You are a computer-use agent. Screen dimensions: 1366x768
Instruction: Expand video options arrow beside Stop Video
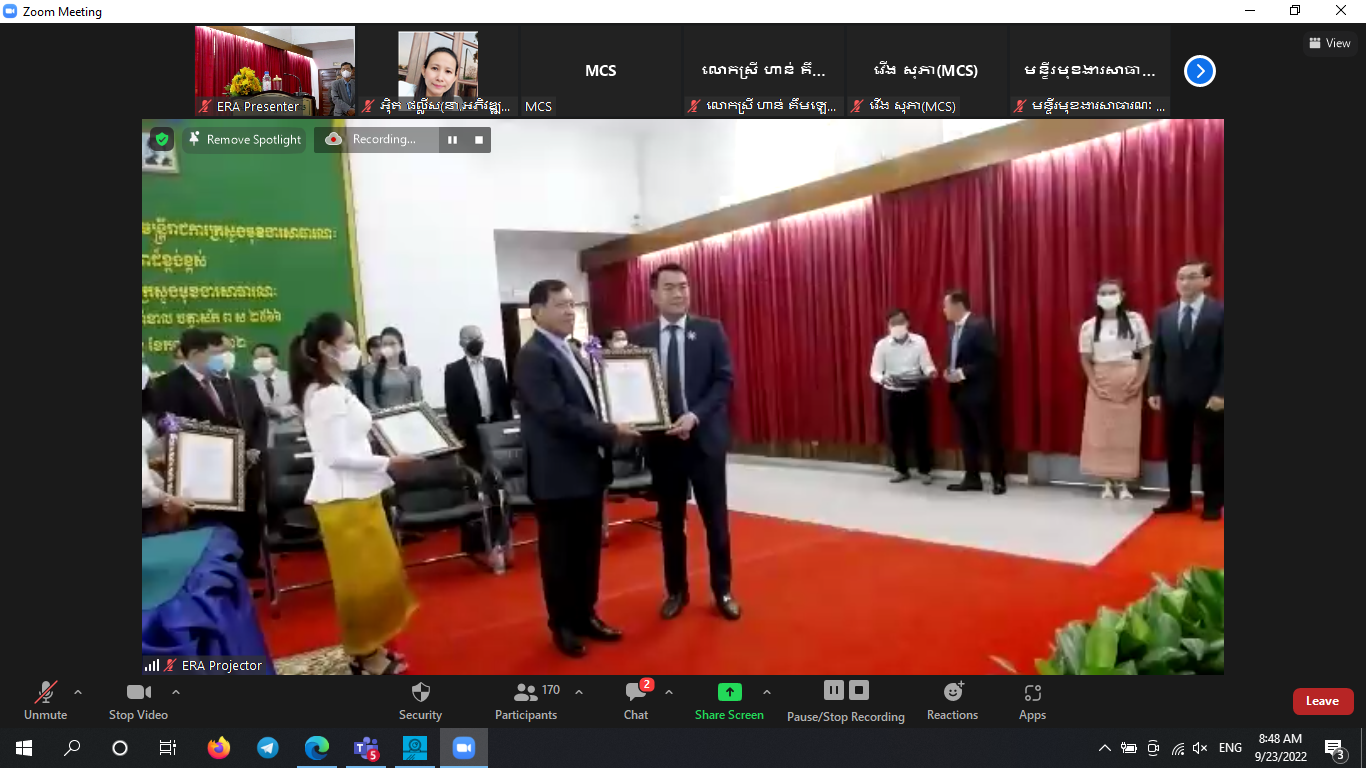tap(176, 692)
